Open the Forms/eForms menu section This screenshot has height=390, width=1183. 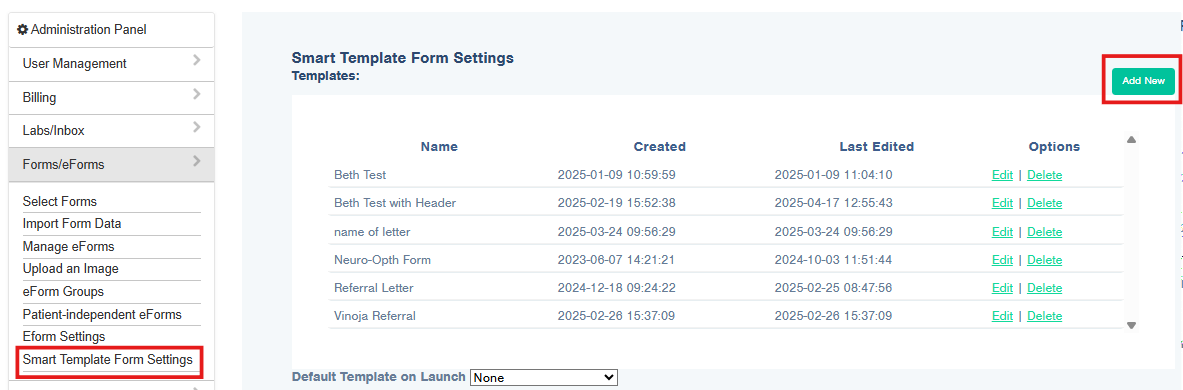pos(112,164)
